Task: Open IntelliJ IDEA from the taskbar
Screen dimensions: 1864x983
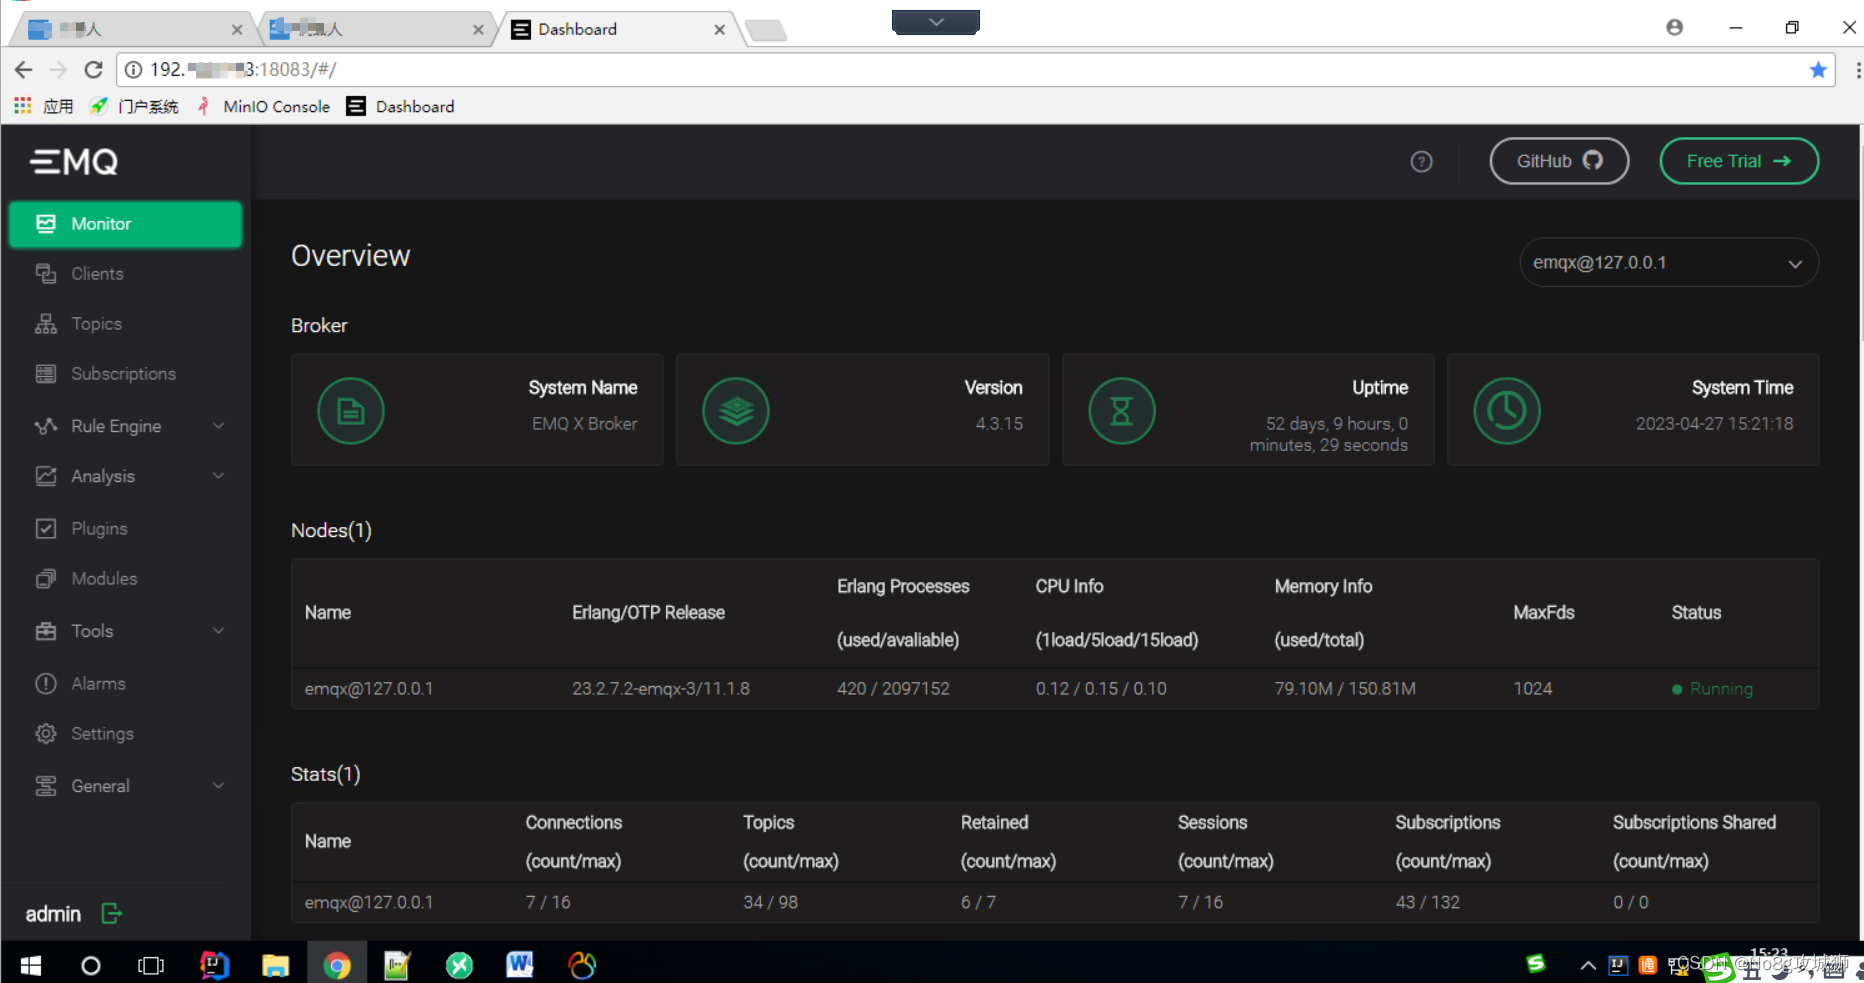Action: click(214, 965)
